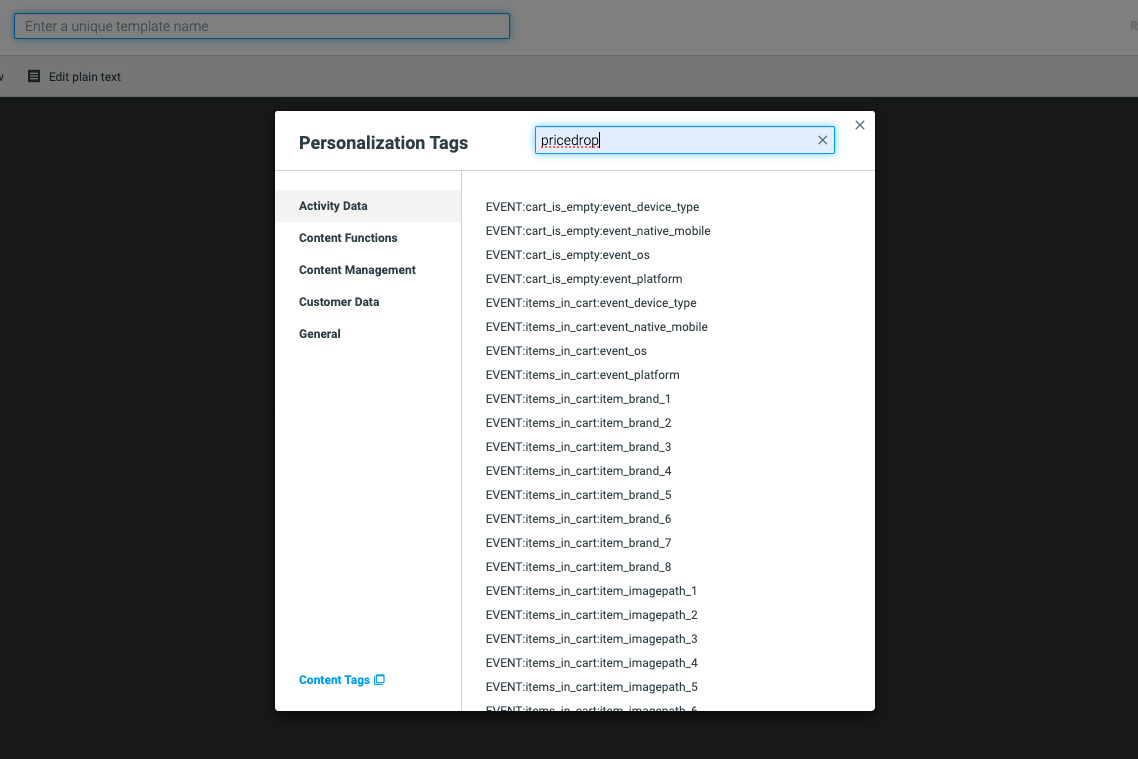Image resolution: width=1138 pixels, height=759 pixels.
Task: Insert EVENT:items_in_cart:item_imagepath_2 tag
Action: 591,614
